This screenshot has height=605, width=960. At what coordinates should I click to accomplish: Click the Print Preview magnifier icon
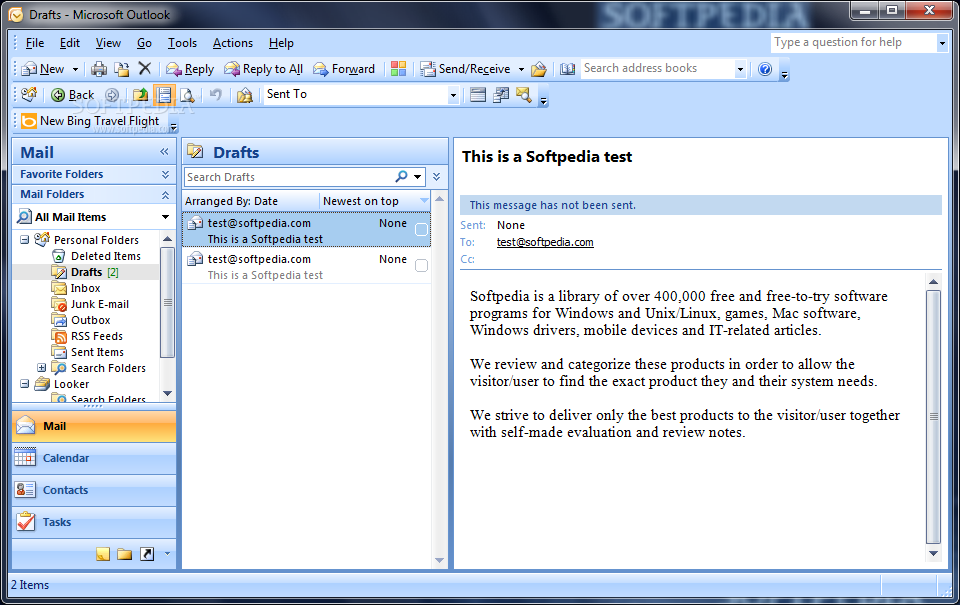pyautogui.click(x=187, y=95)
